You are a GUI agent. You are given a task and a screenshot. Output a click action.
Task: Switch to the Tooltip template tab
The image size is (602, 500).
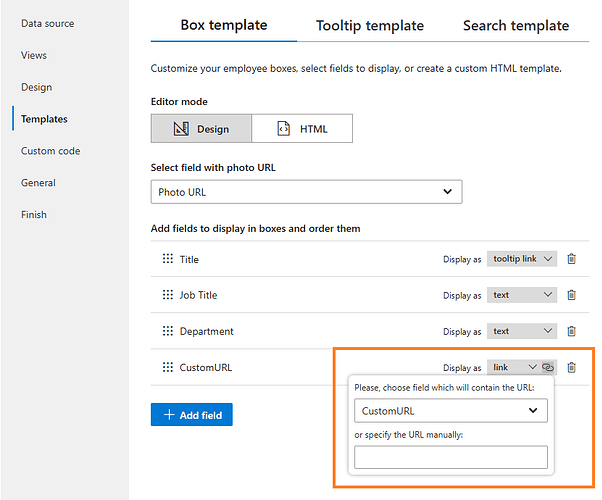click(370, 26)
